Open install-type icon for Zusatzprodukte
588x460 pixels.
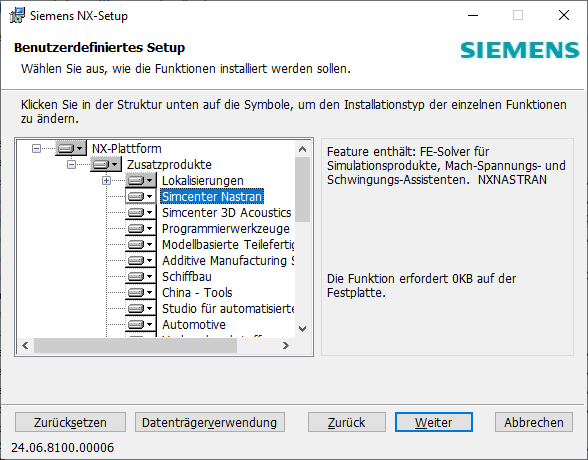coord(106,164)
